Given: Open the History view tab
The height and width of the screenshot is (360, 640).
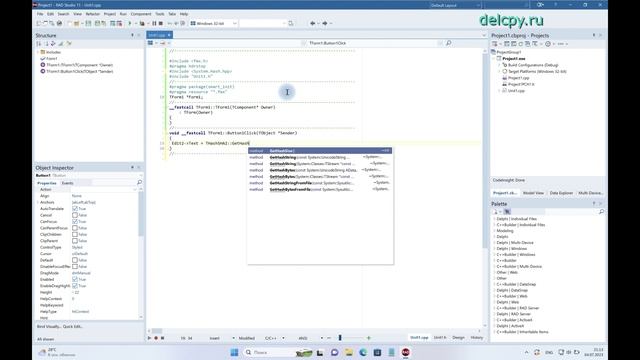Looking at the screenshot, I should coord(476,338).
